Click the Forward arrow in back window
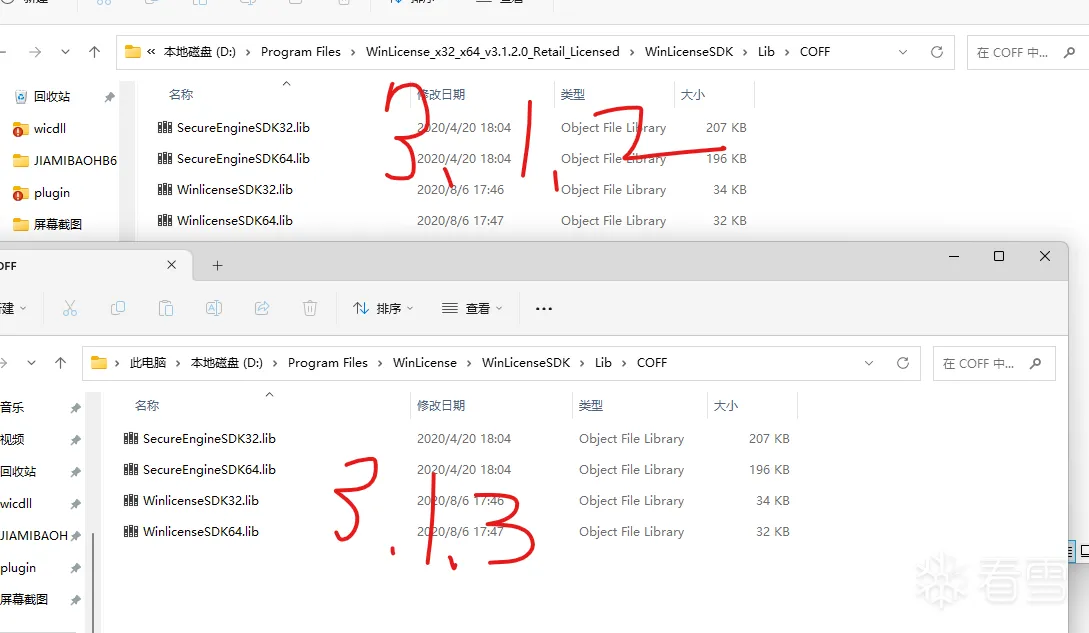Screen dimensions: 1089x633 pos(35,52)
